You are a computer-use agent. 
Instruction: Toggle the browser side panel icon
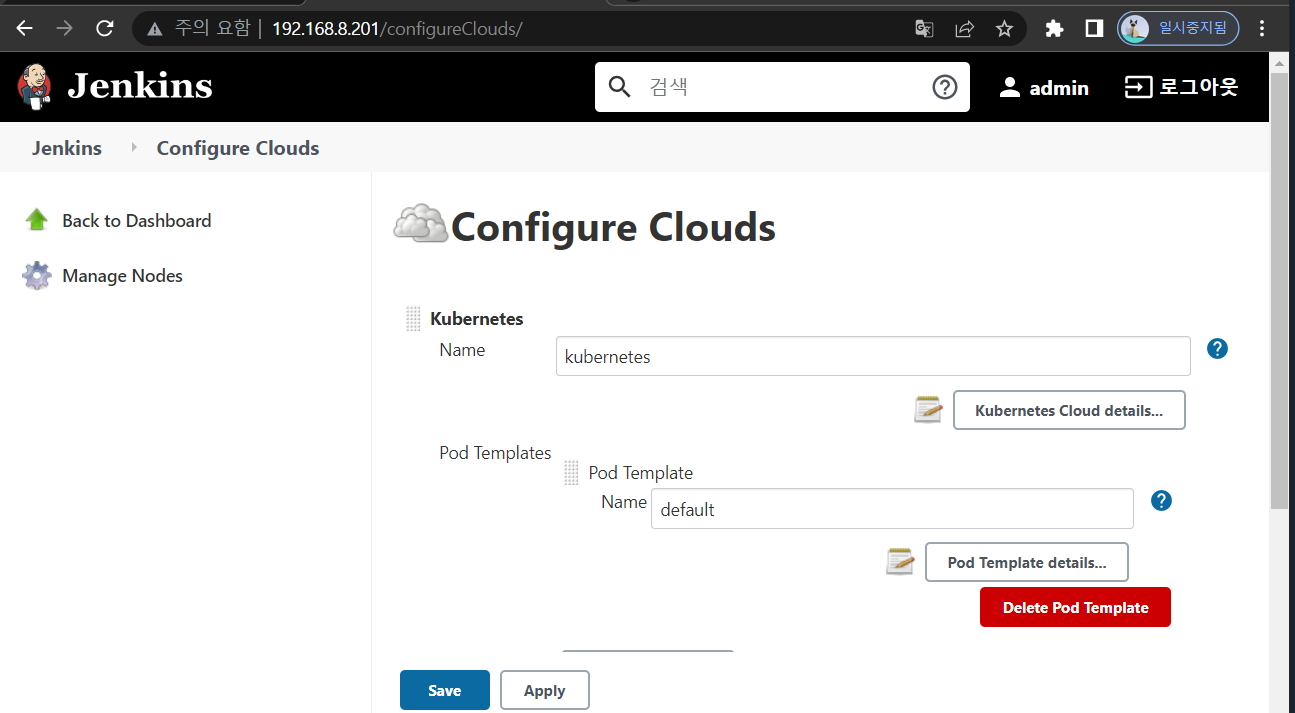coord(1094,29)
